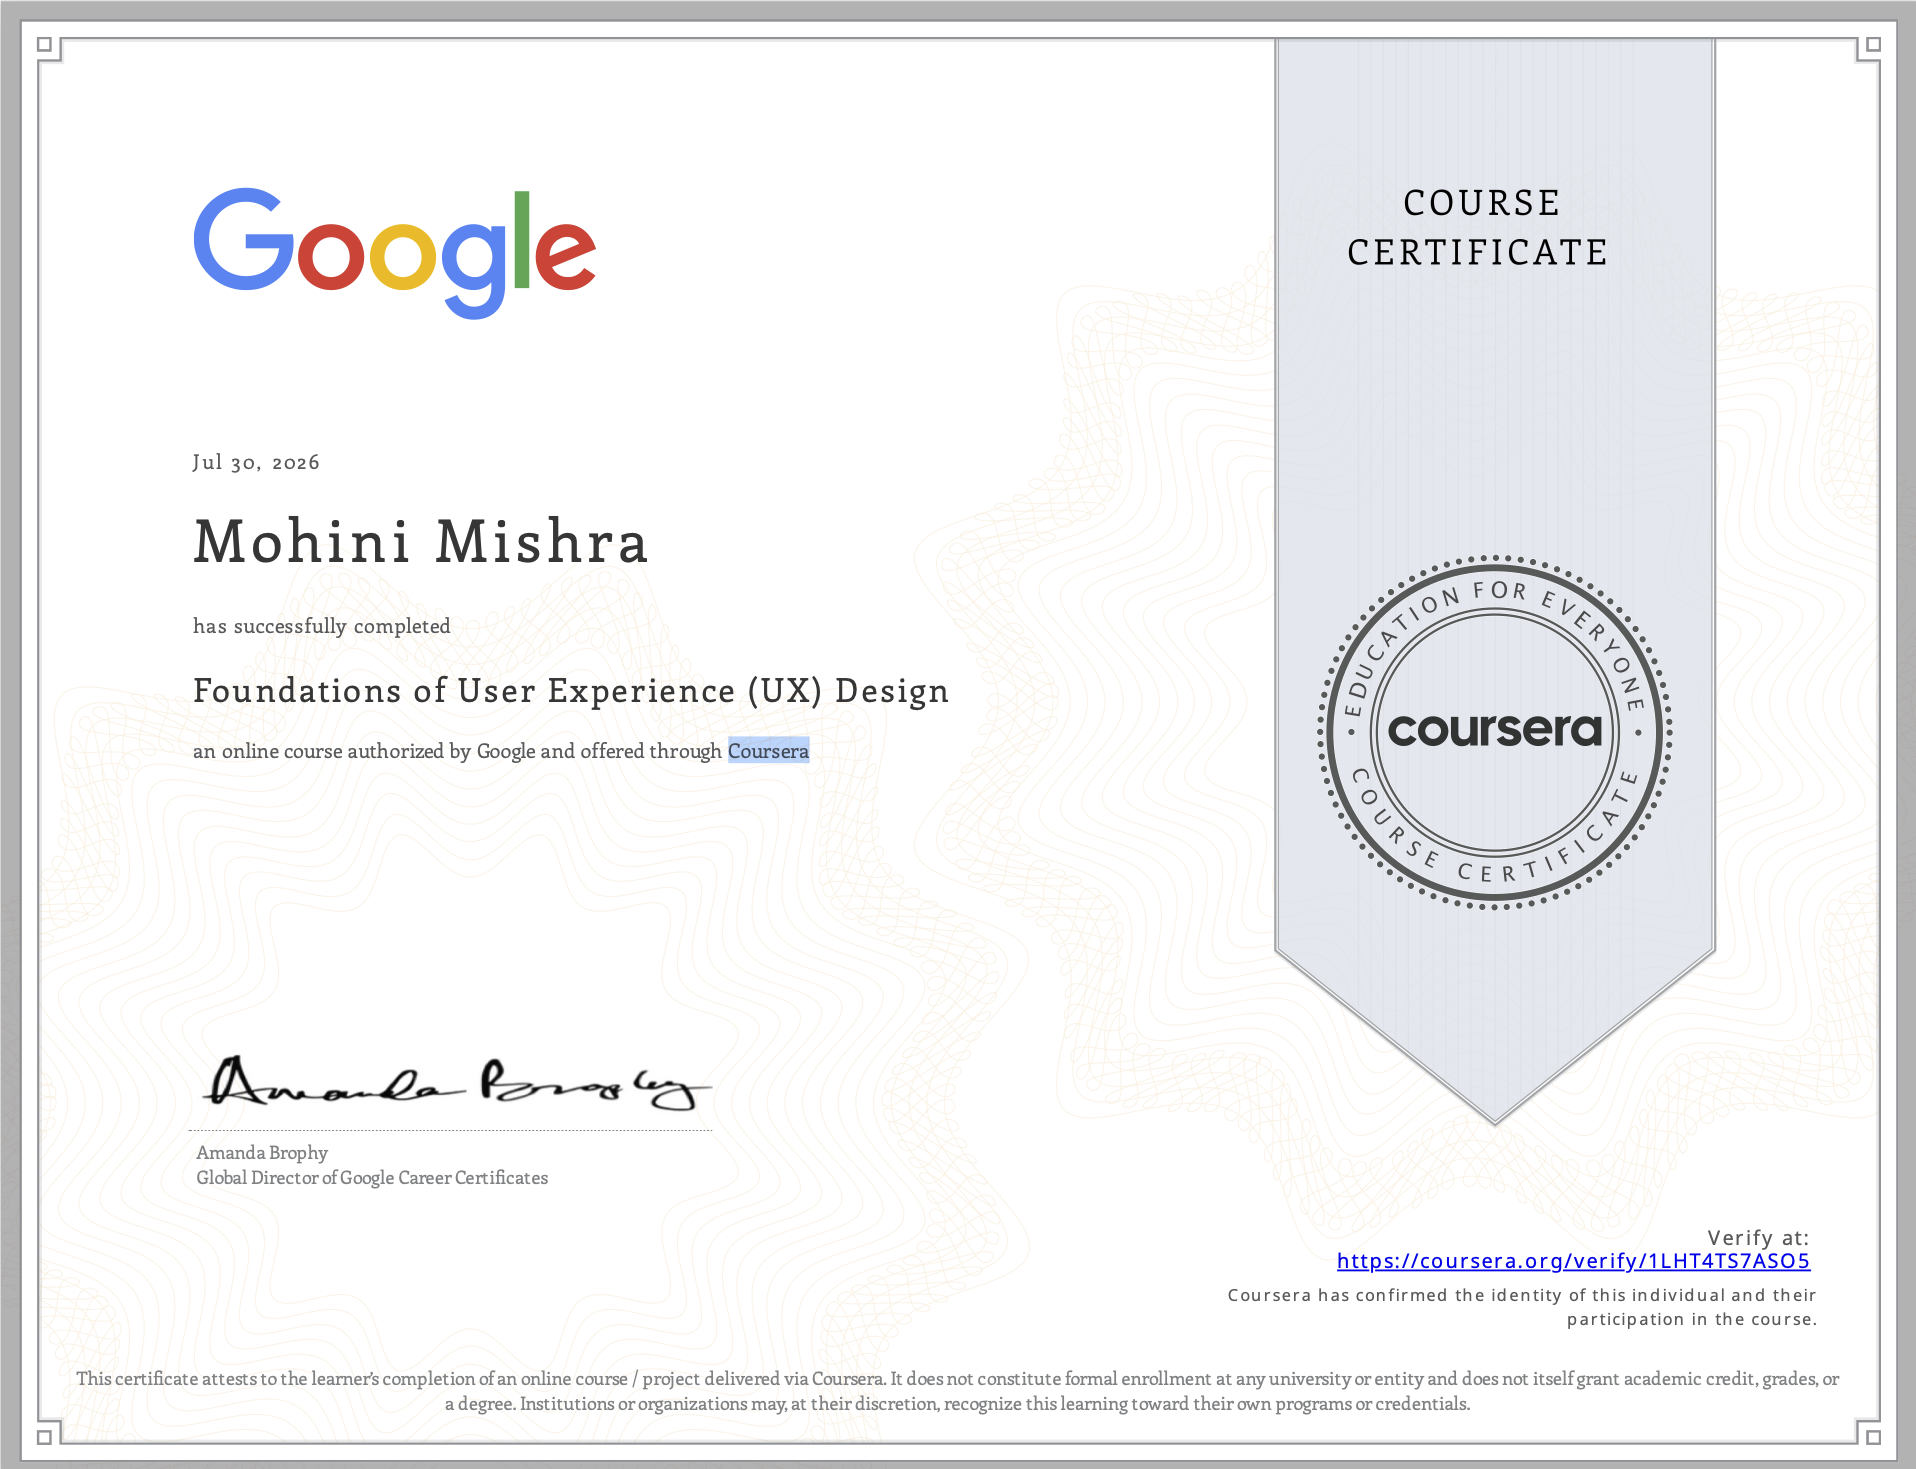Click the COURSE CERTIFICATE heading

point(1478,227)
